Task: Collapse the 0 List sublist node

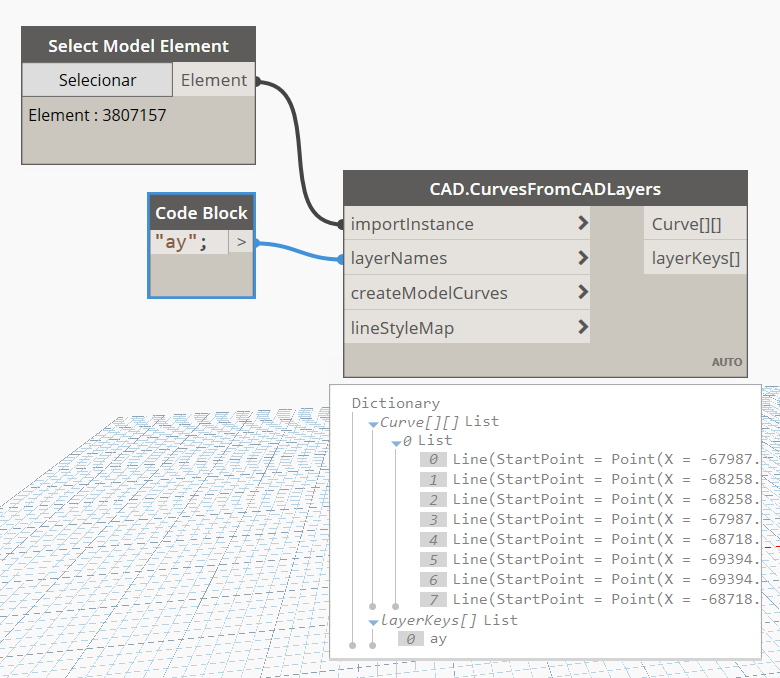Action: coord(396,443)
